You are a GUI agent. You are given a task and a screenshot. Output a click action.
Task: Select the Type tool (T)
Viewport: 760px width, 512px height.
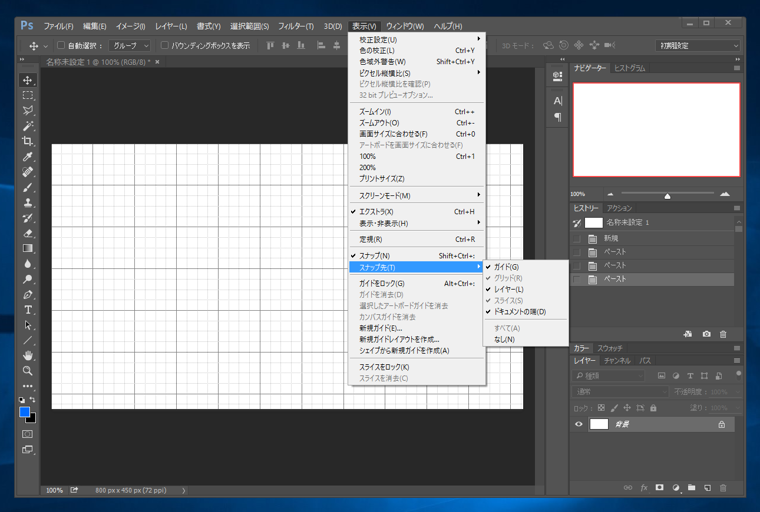tap(28, 310)
